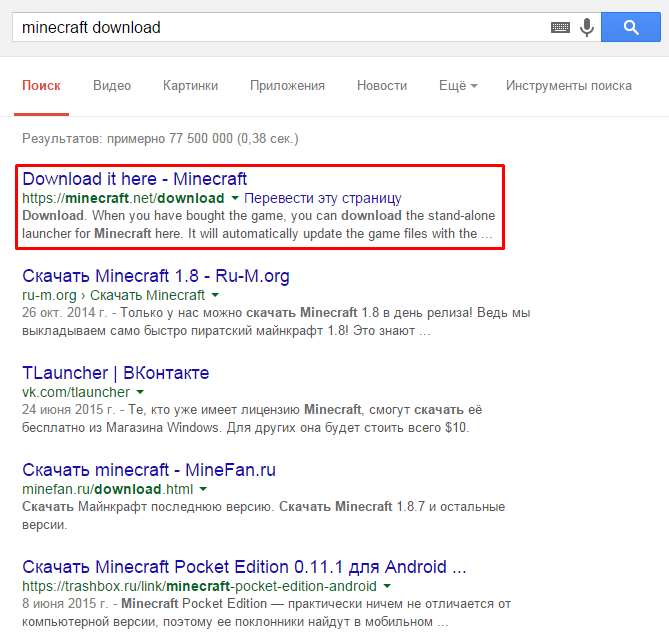The image size is (669, 636).
Task: Click the vk.com/tlauncher URL text
Action: [x=76, y=392]
